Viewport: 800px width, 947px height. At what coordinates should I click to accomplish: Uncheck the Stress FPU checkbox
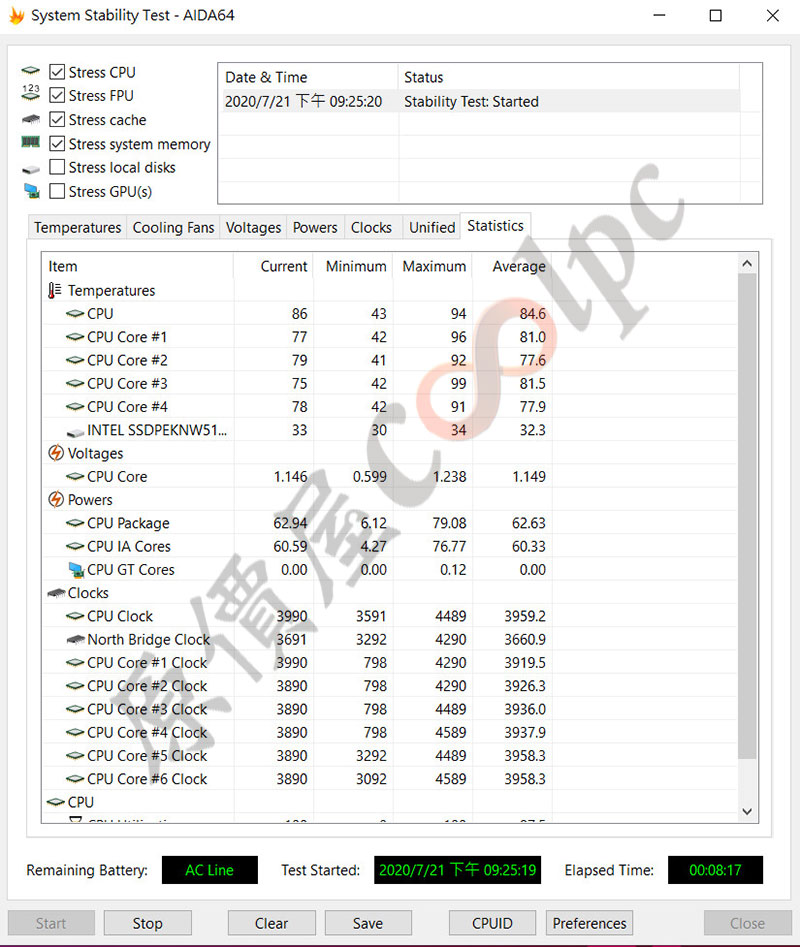coord(57,95)
